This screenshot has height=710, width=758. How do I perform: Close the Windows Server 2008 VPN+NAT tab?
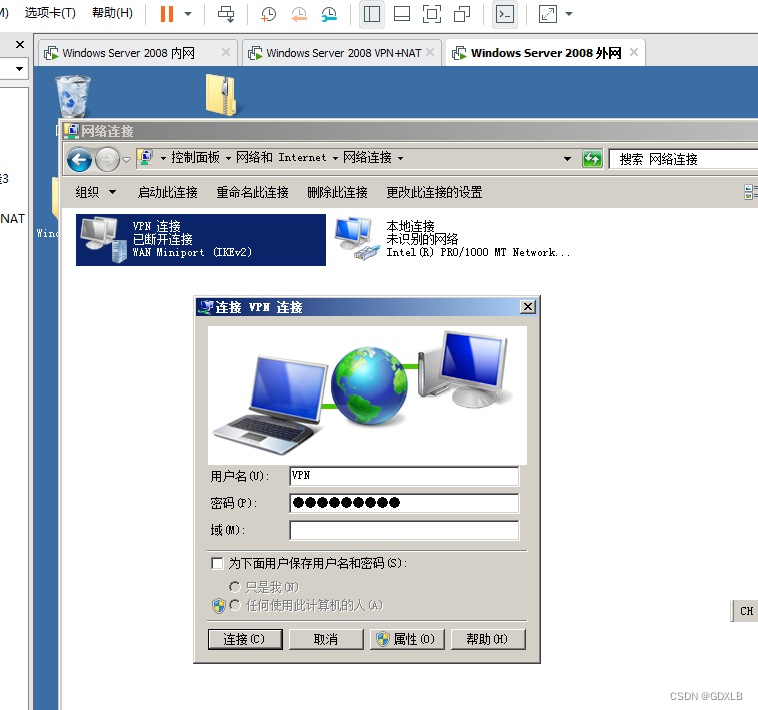[430, 52]
